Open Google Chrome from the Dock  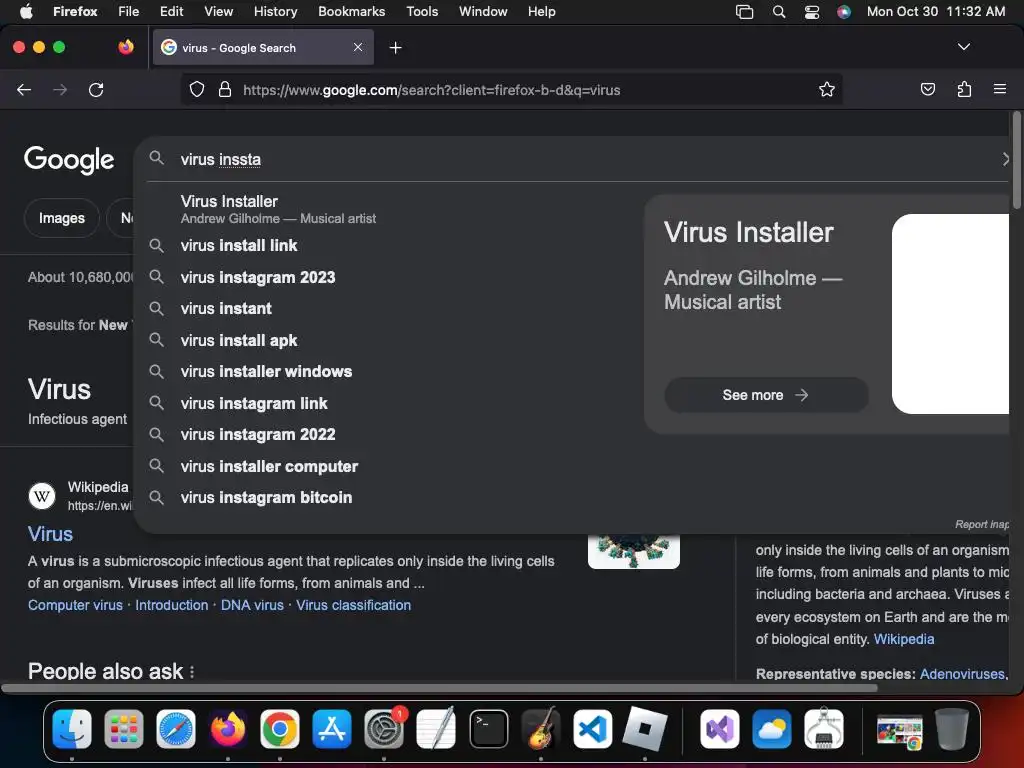tap(280, 728)
